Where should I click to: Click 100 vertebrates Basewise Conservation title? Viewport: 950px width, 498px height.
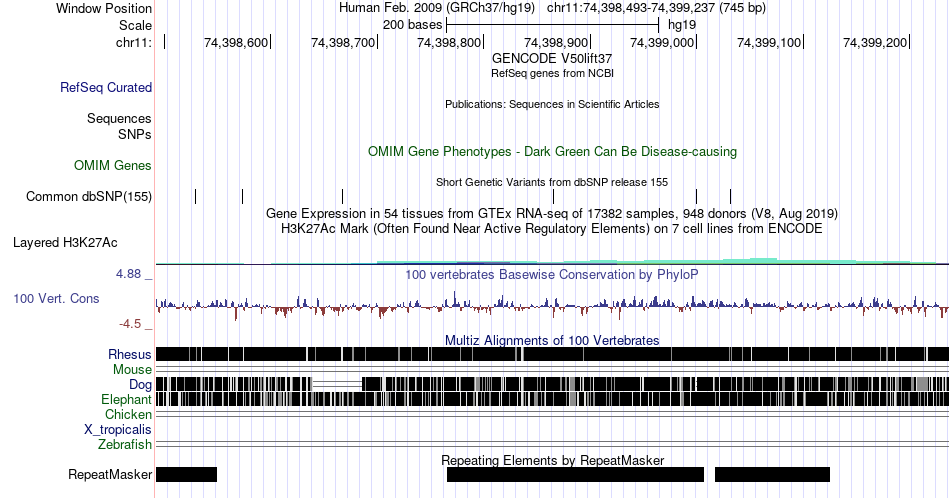[x=552, y=274]
